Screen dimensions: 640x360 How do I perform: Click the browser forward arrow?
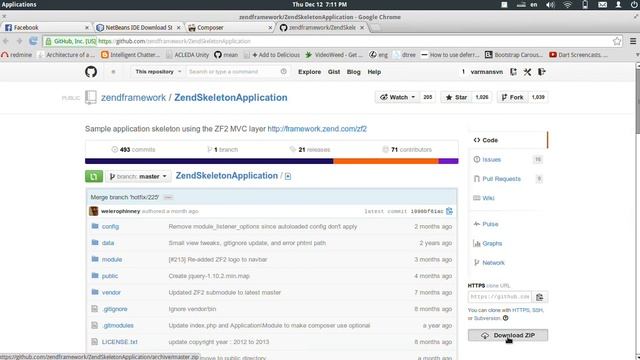click(19, 41)
